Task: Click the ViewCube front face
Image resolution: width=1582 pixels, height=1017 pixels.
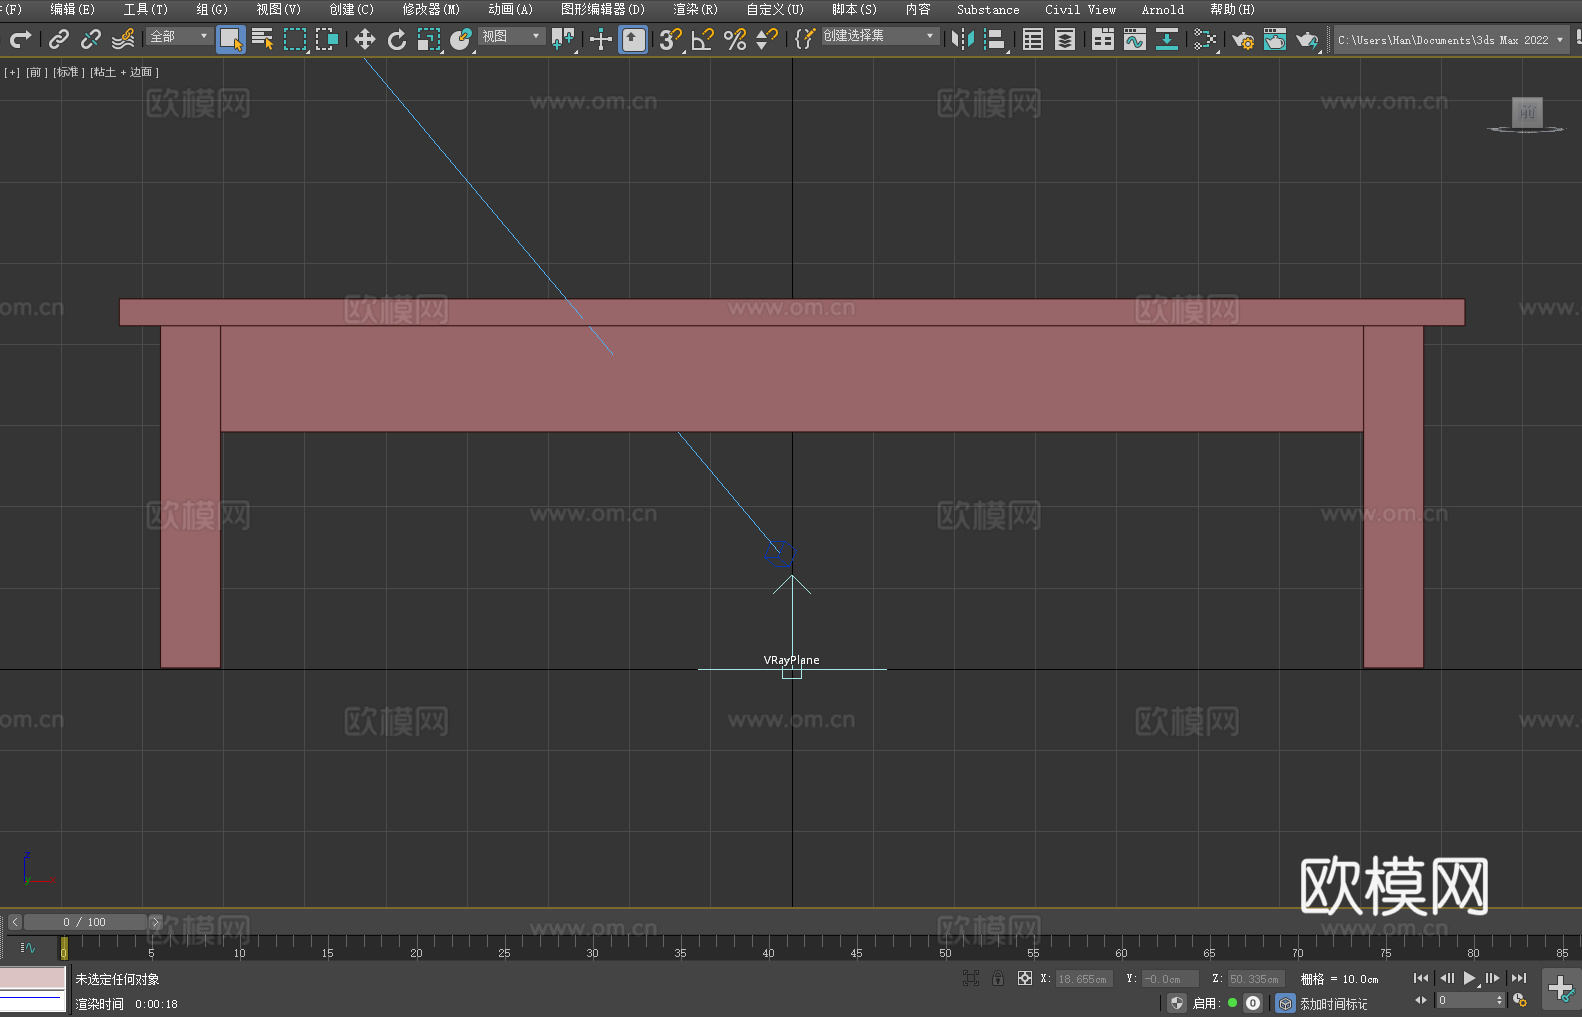Action: point(1527,112)
